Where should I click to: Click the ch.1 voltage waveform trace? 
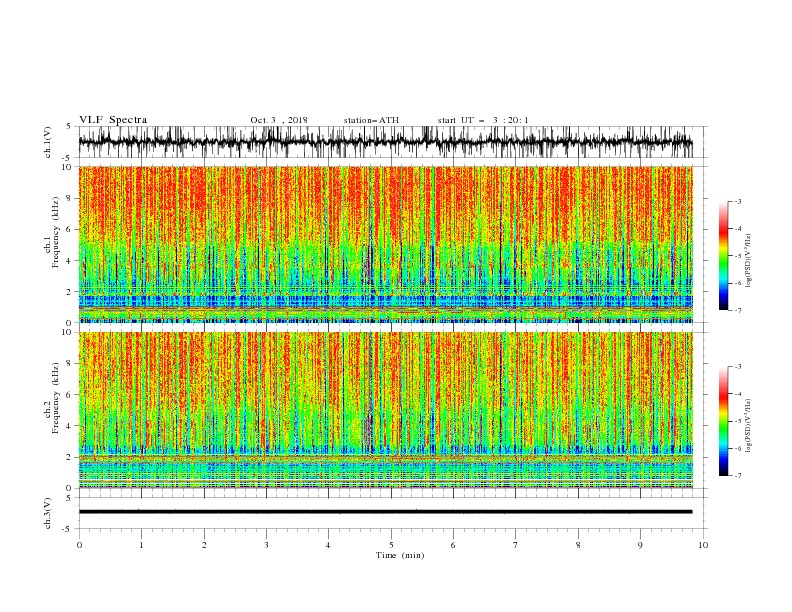(x=385, y=142)
